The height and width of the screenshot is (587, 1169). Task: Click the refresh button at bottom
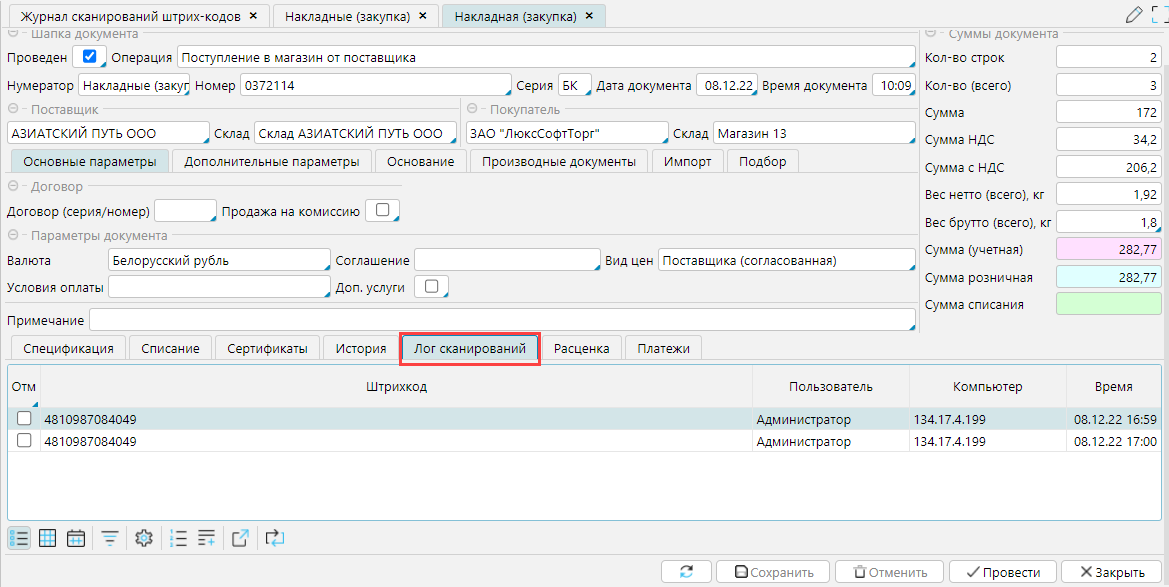[x=686, y=572]
